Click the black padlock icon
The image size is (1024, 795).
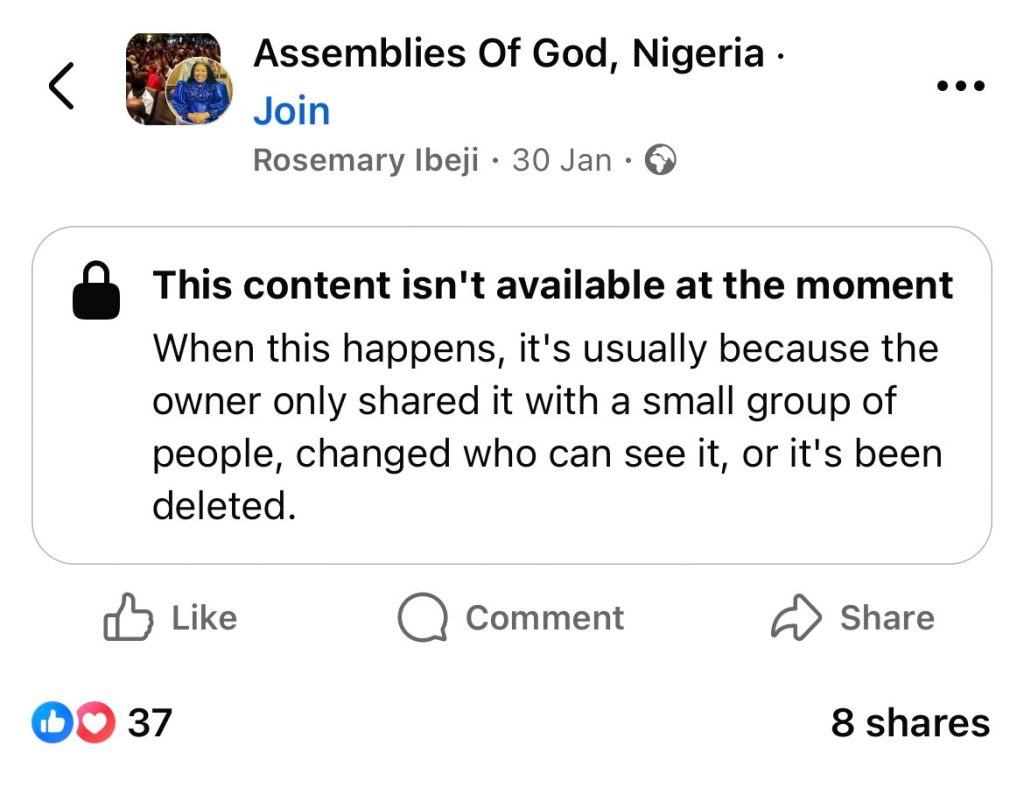96,290
